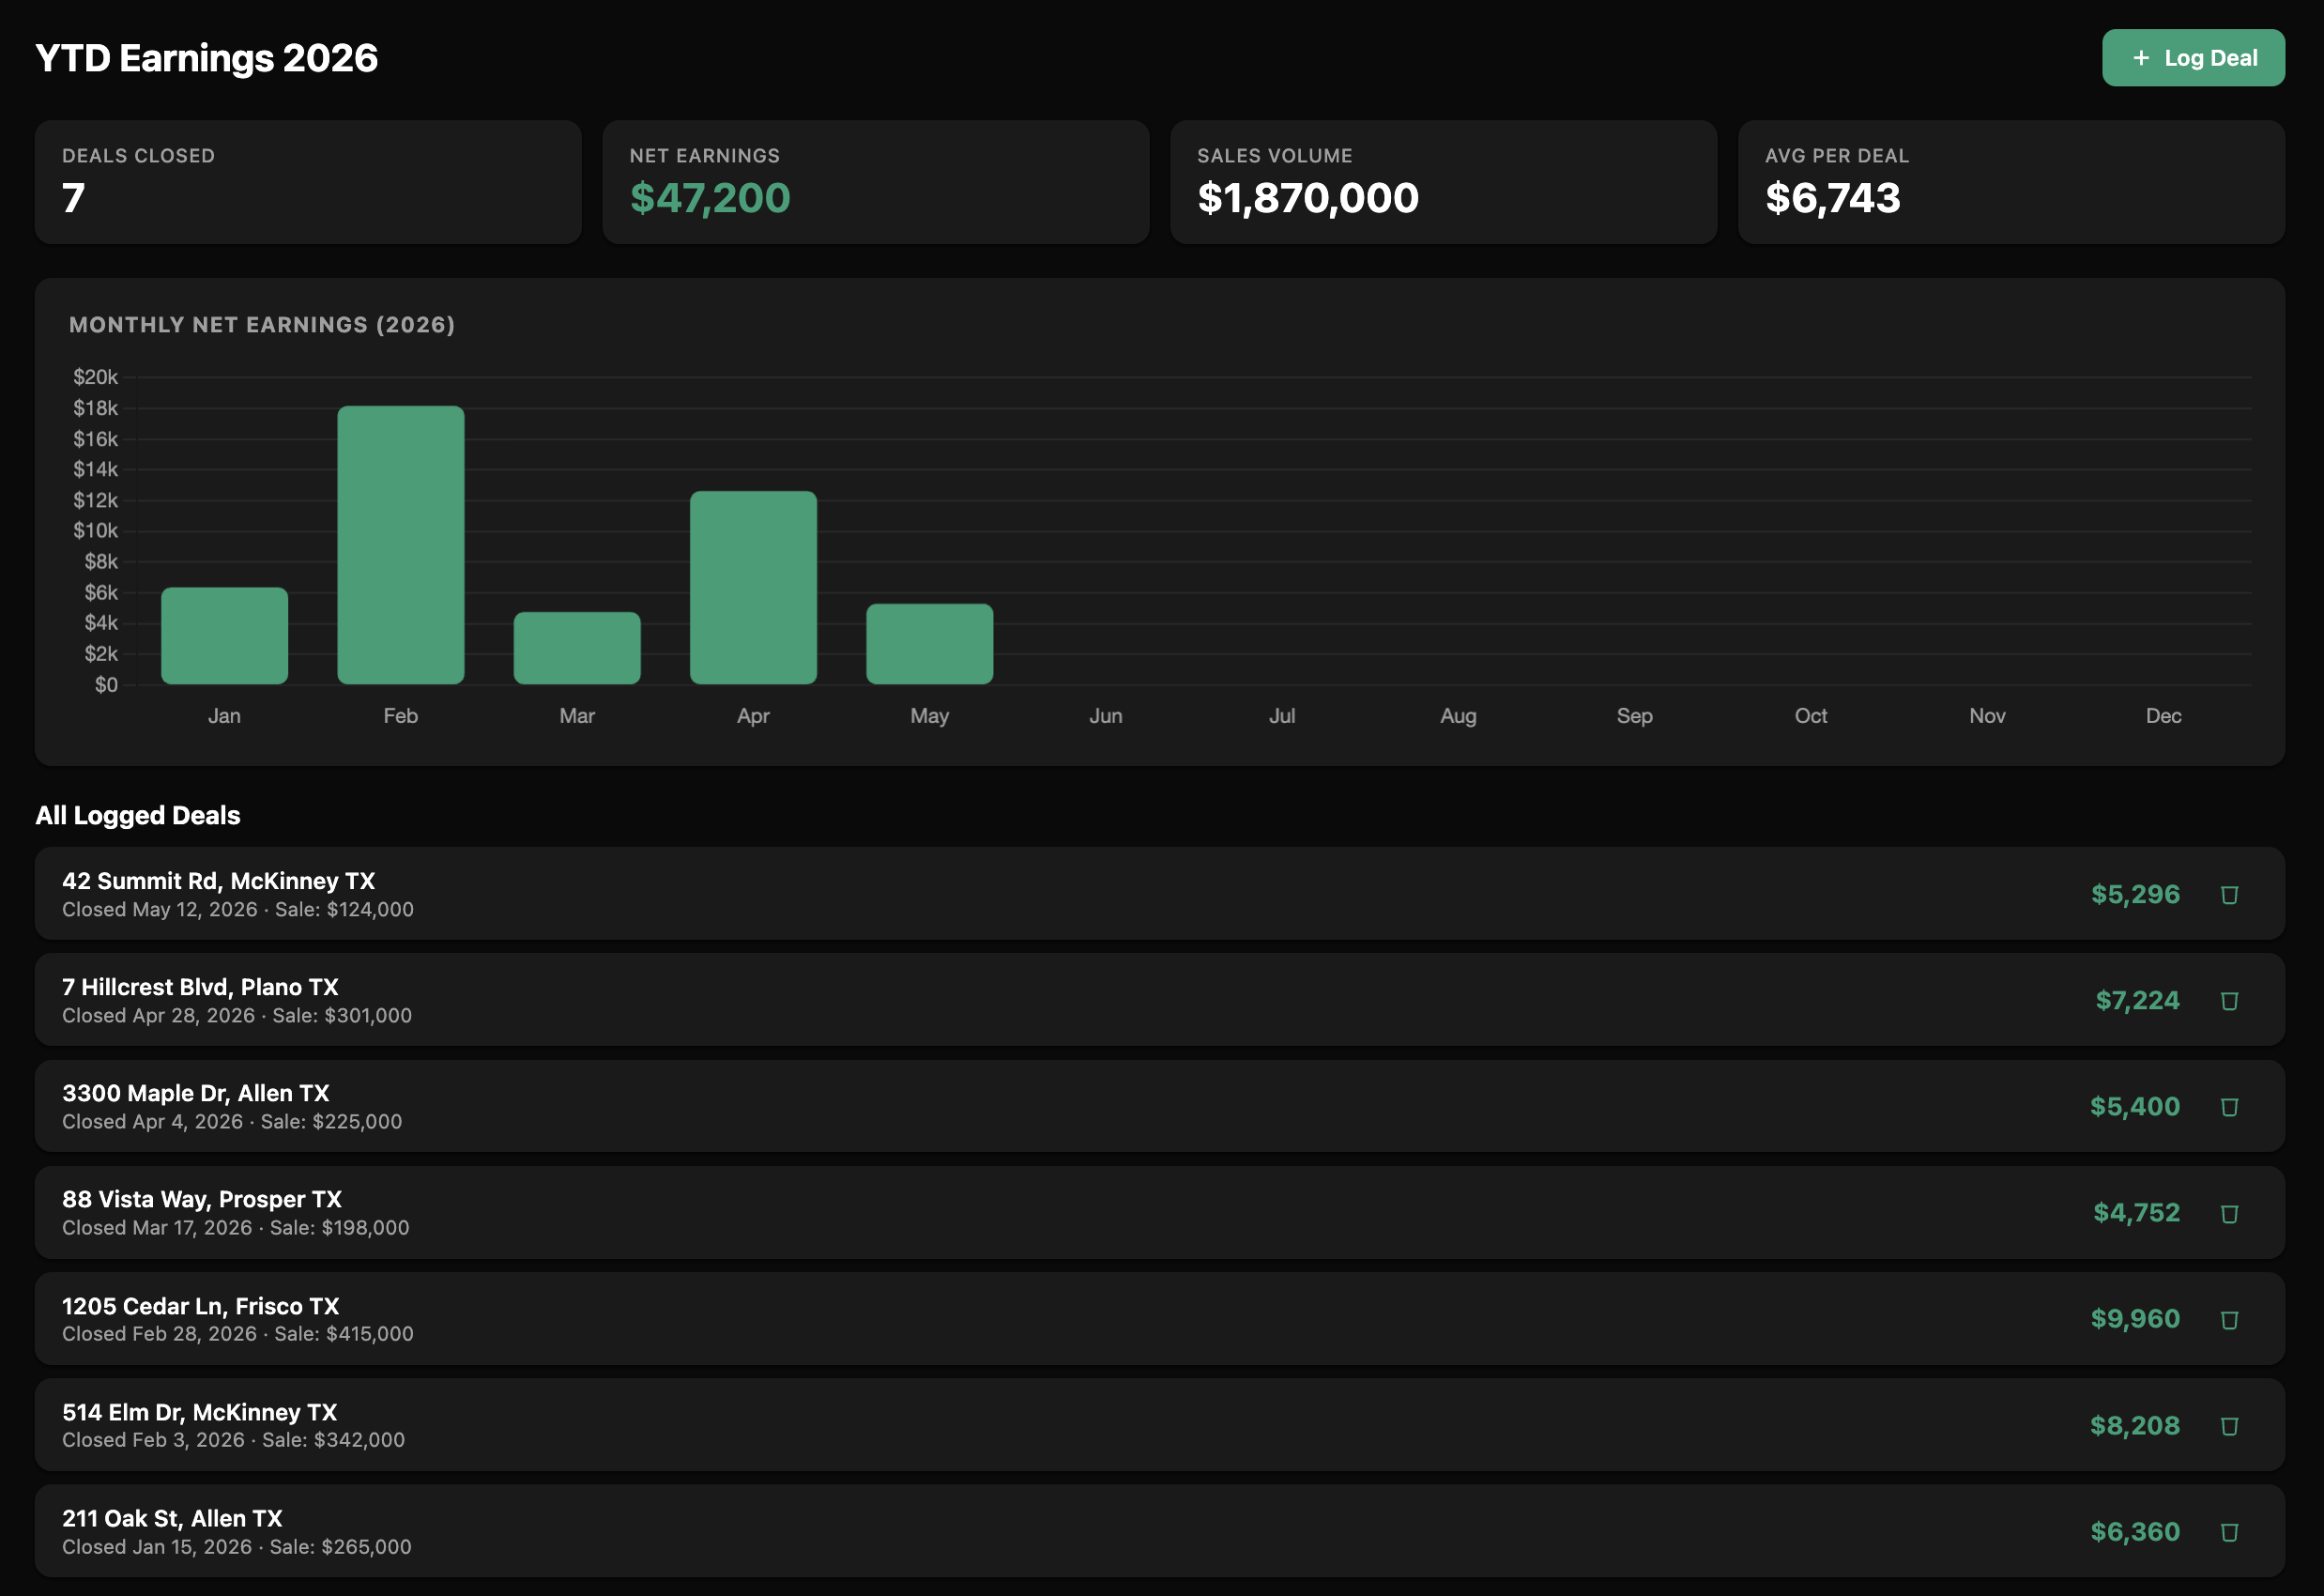This screenshot has height=1596, width=2324.
Task: Click "Closed Feb 28, 2026 · Sale: $415,000"
Action: coord(238,1334)
